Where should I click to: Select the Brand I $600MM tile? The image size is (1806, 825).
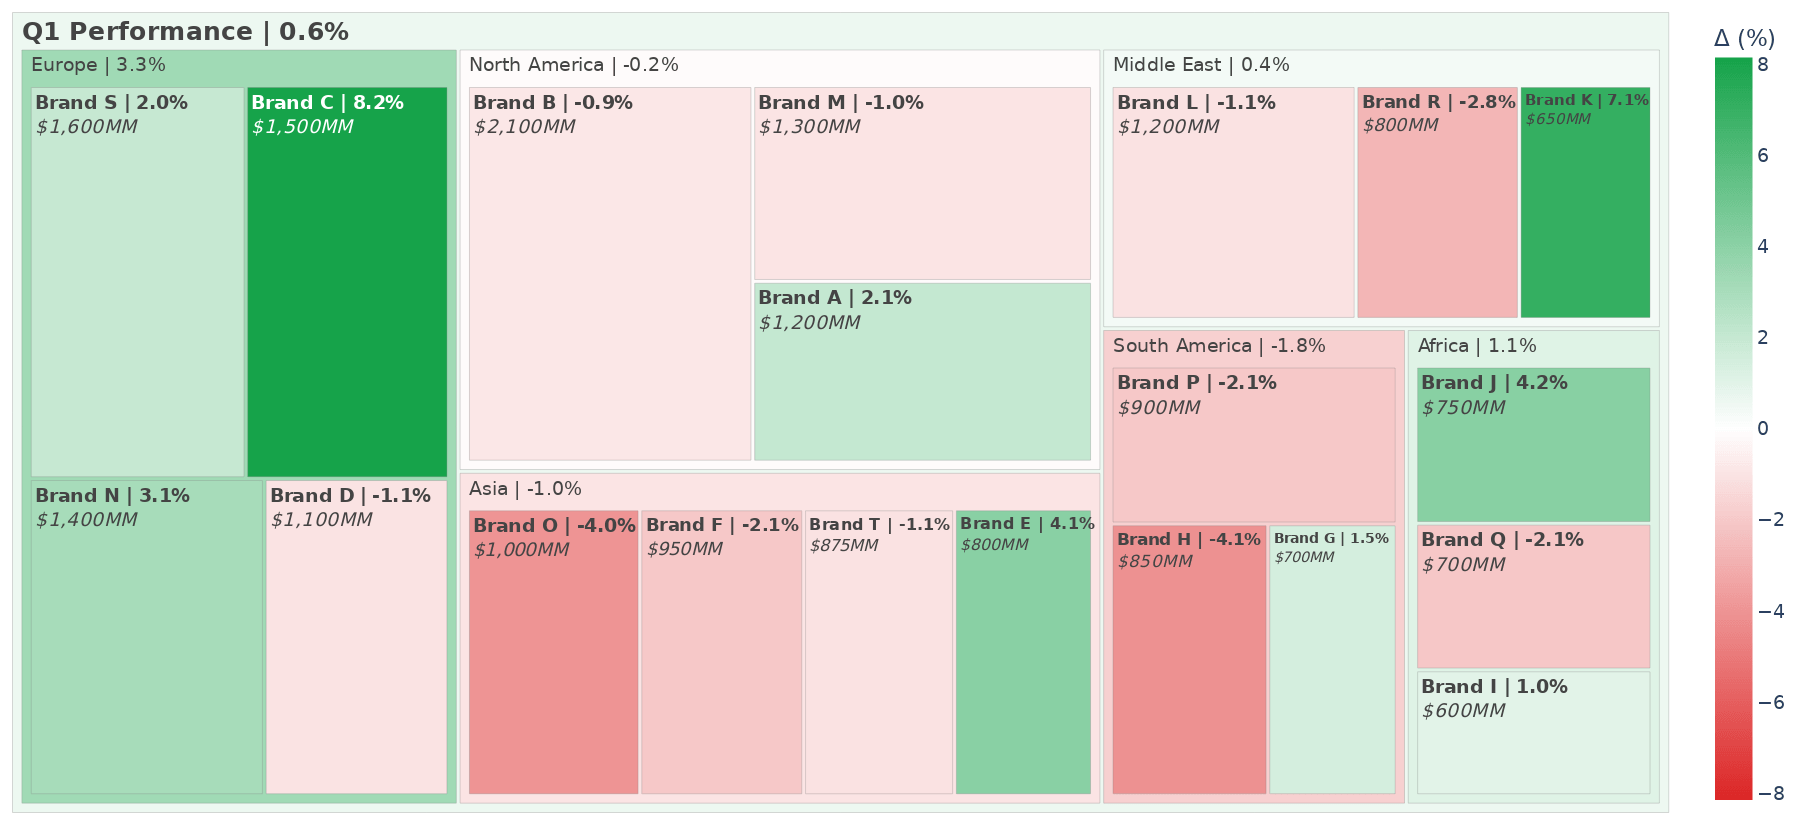click(1533, 733)
